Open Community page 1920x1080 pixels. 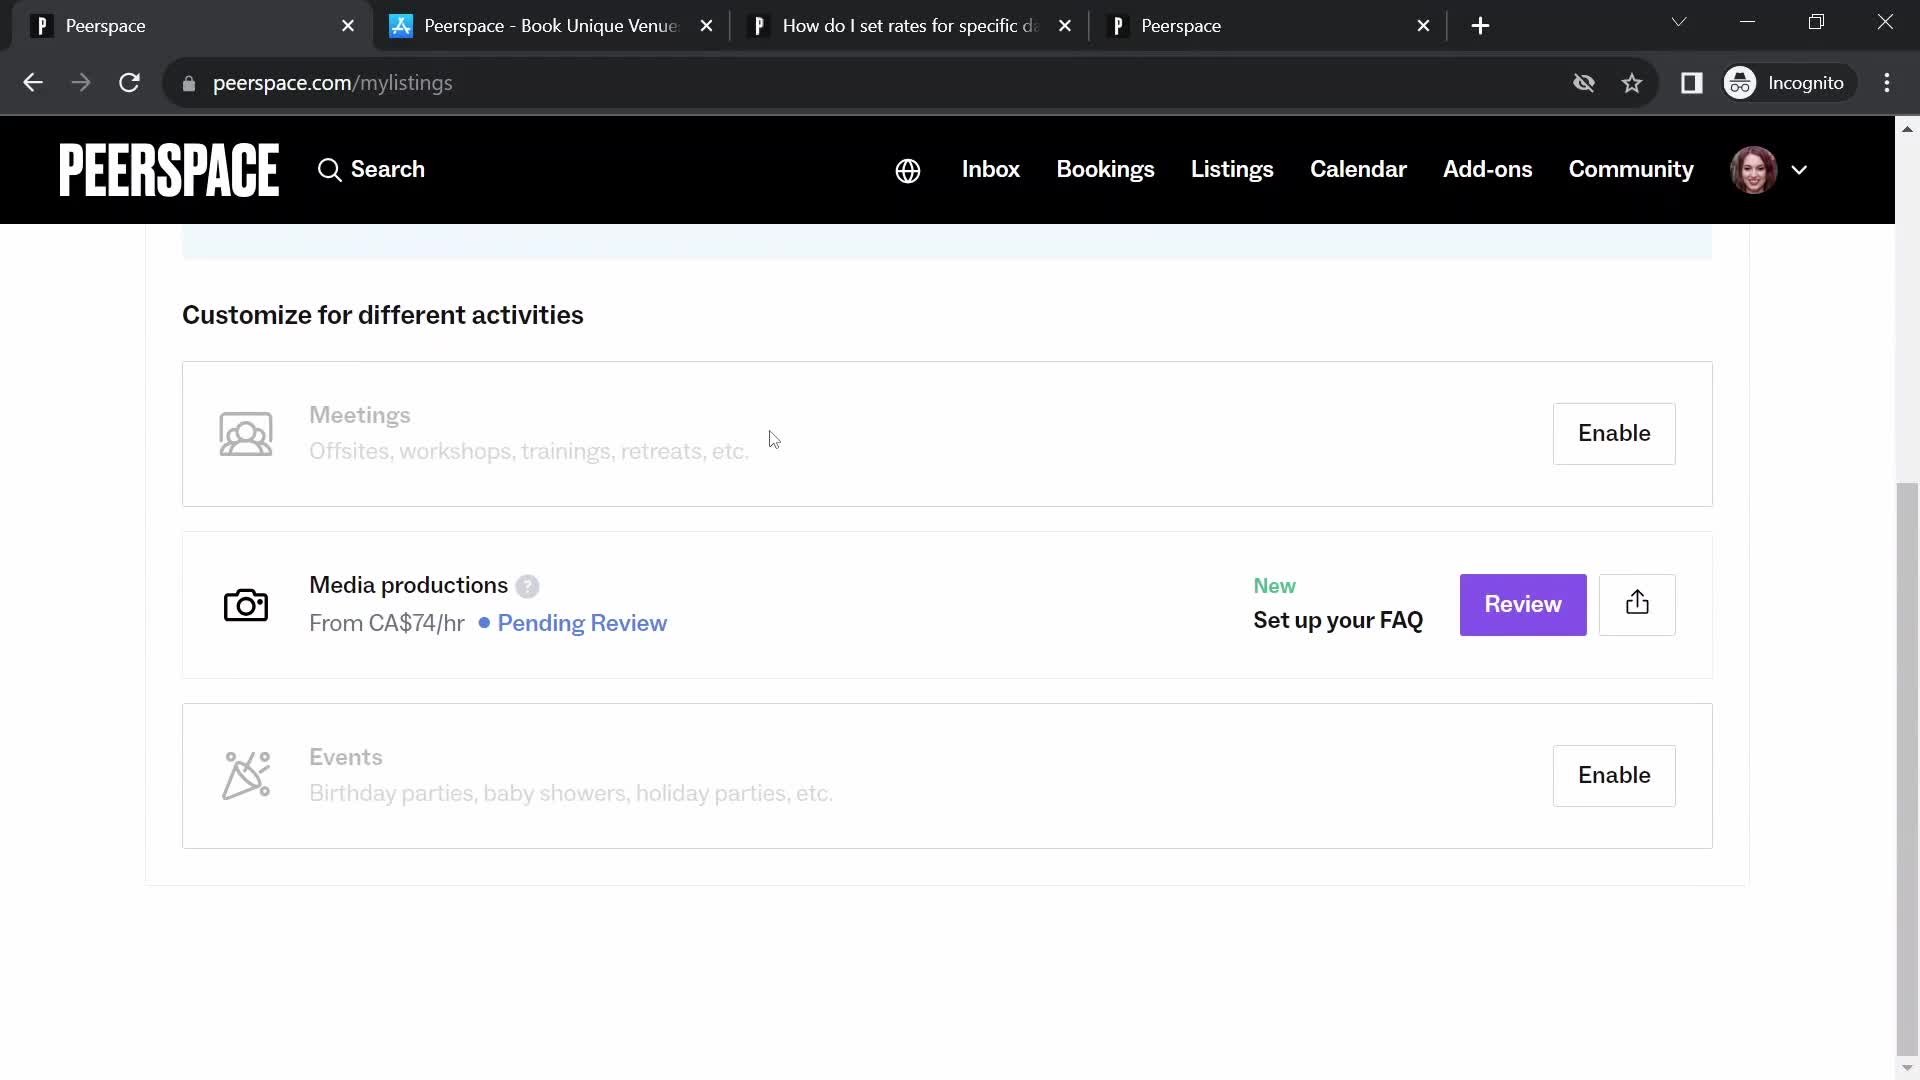coord(1631,170)
